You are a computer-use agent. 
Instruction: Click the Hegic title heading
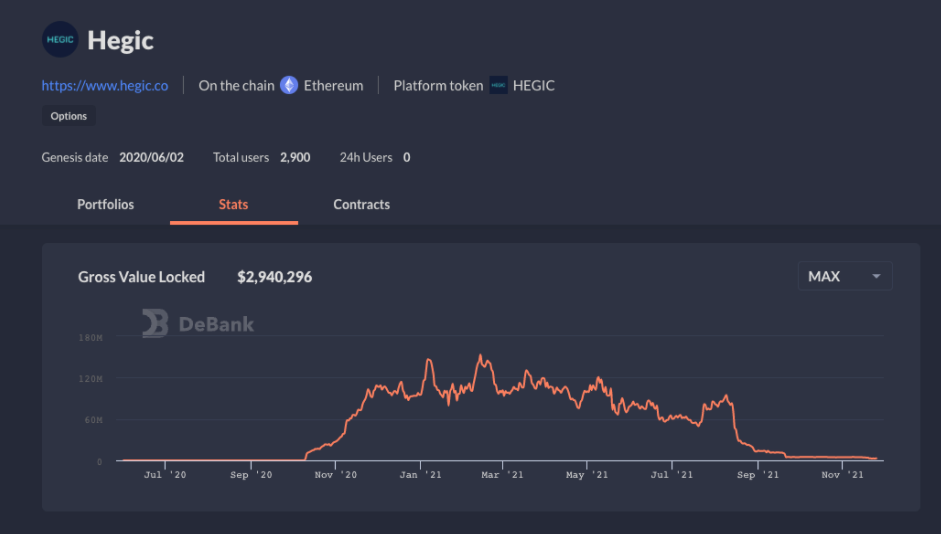(120, 41)
